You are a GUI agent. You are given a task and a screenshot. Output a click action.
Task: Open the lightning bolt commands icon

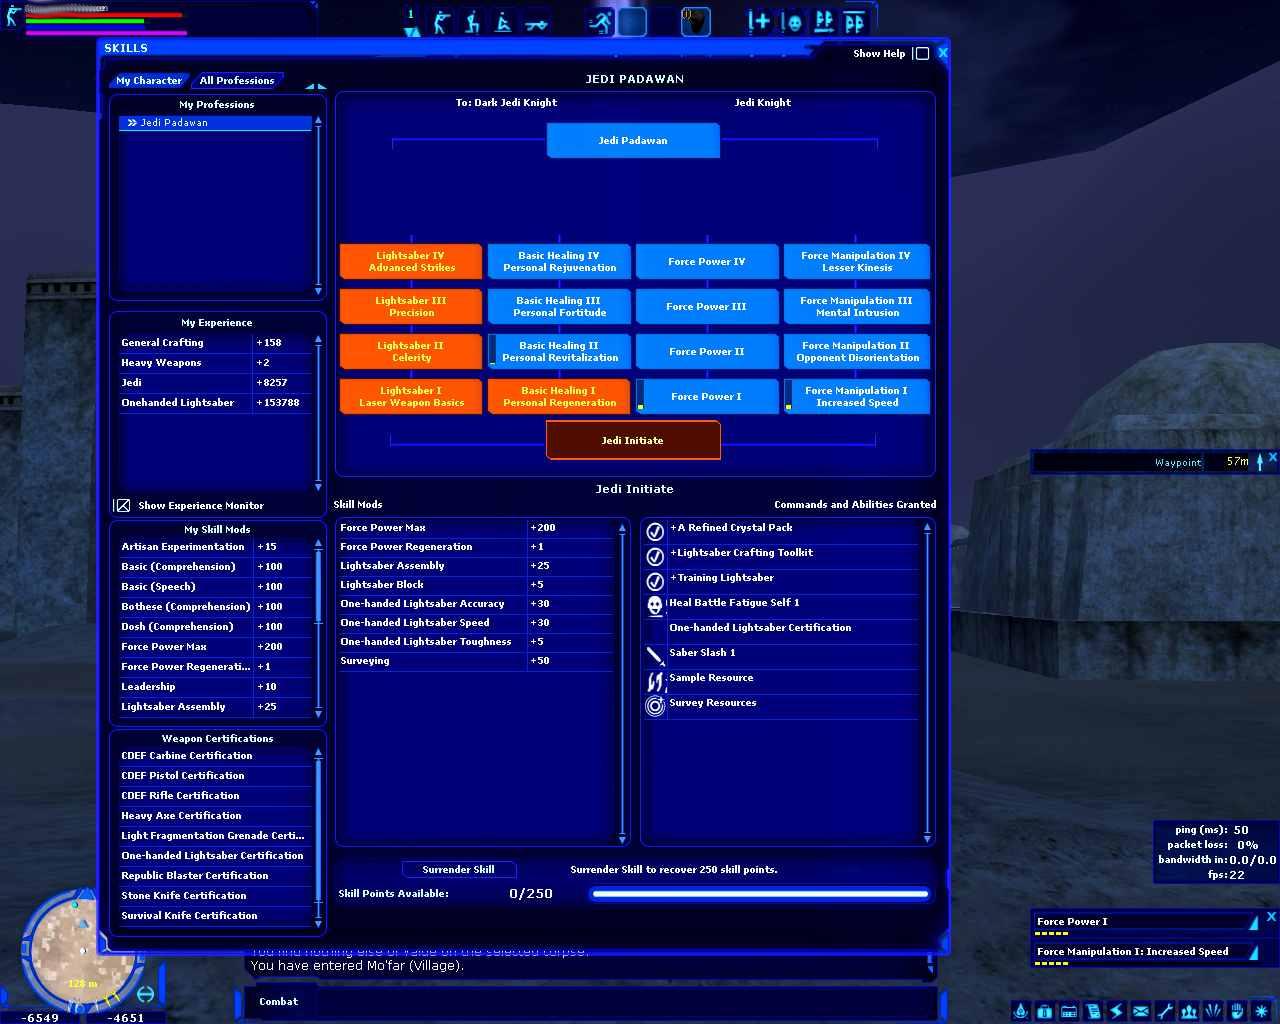point(1117,1011)
